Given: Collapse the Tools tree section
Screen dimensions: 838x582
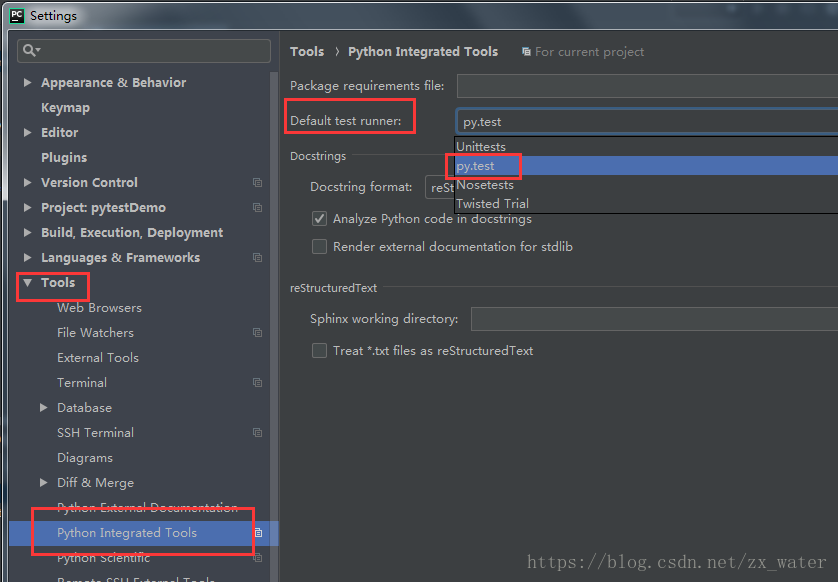Looking at the screenshot, I should tap(28, 282).
